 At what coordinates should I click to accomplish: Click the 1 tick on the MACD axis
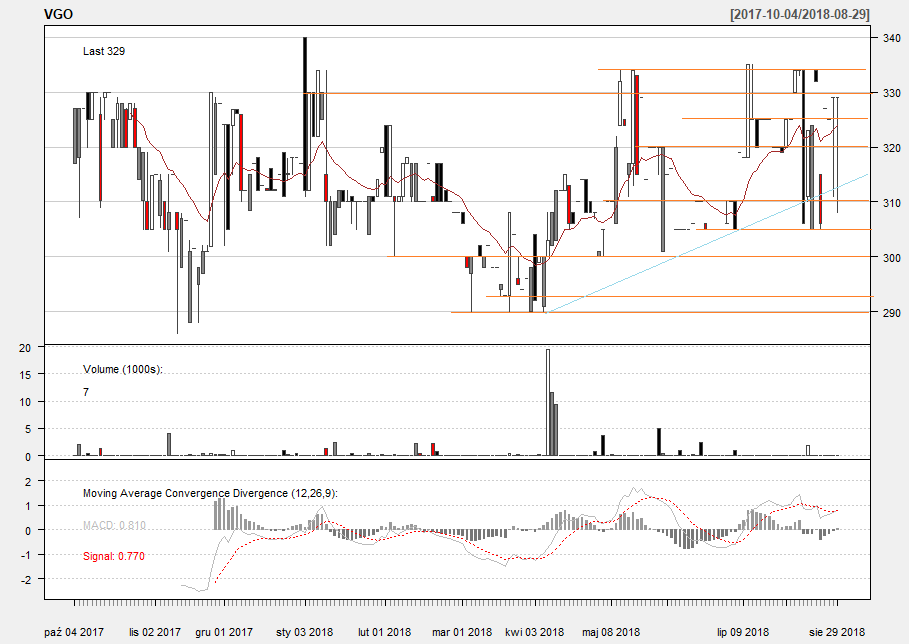[x=27, y=505]
